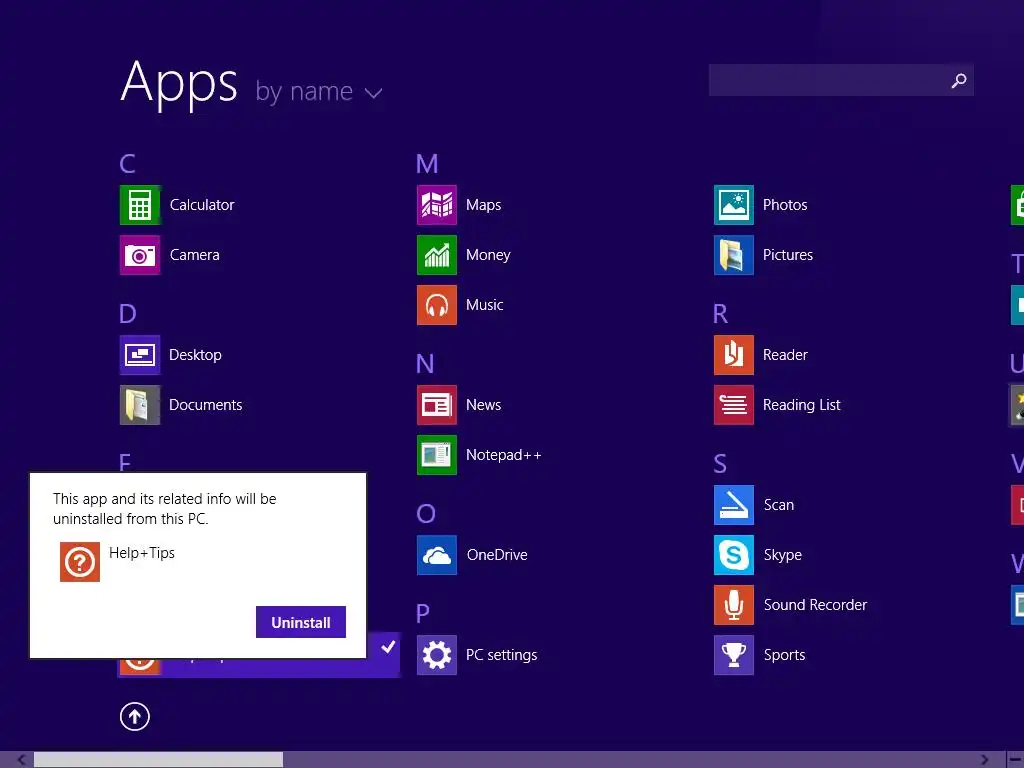Jump to letter R group header
This screenshot has height=768, width=1024.
click(720, 313)
